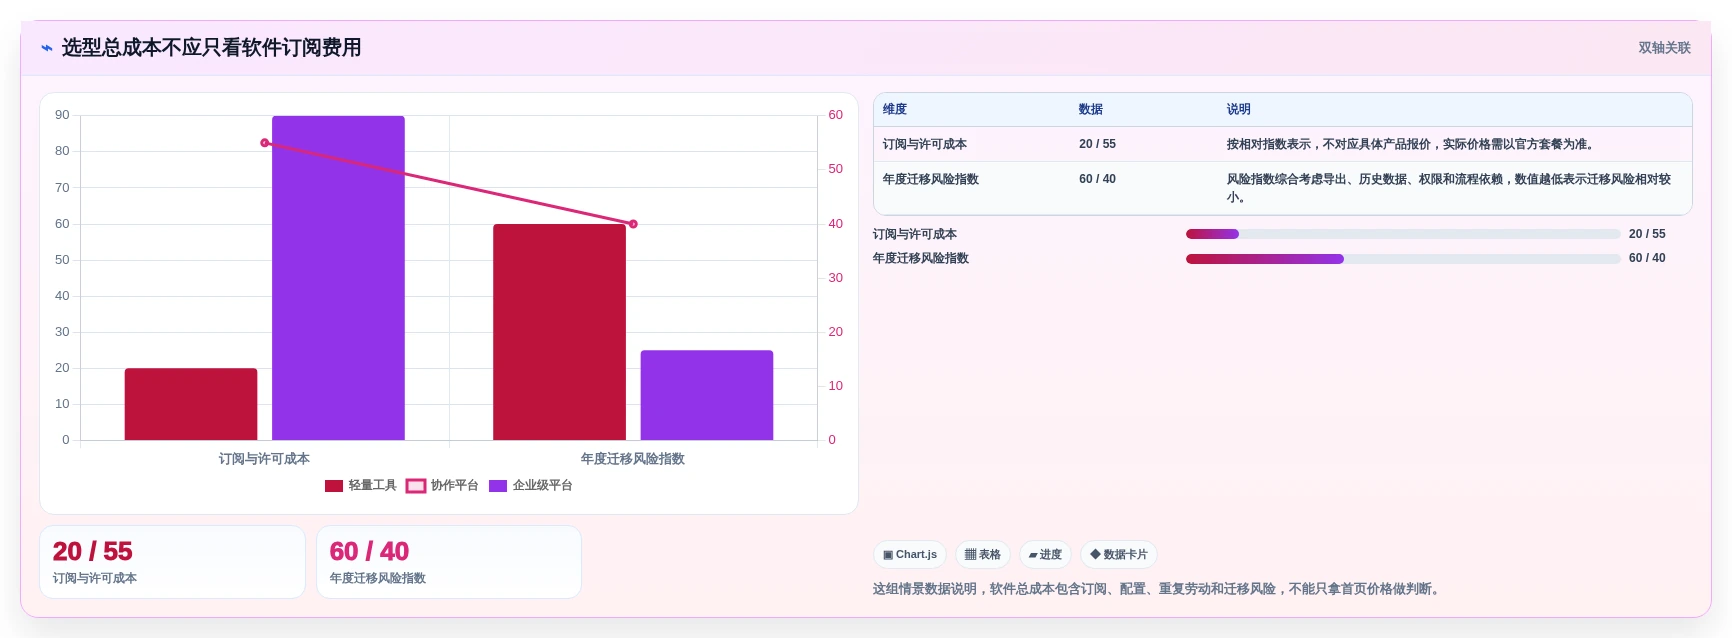Click the 60 / 40 data card
This screenshot has height=638, width=1732.
pos(449,562)
